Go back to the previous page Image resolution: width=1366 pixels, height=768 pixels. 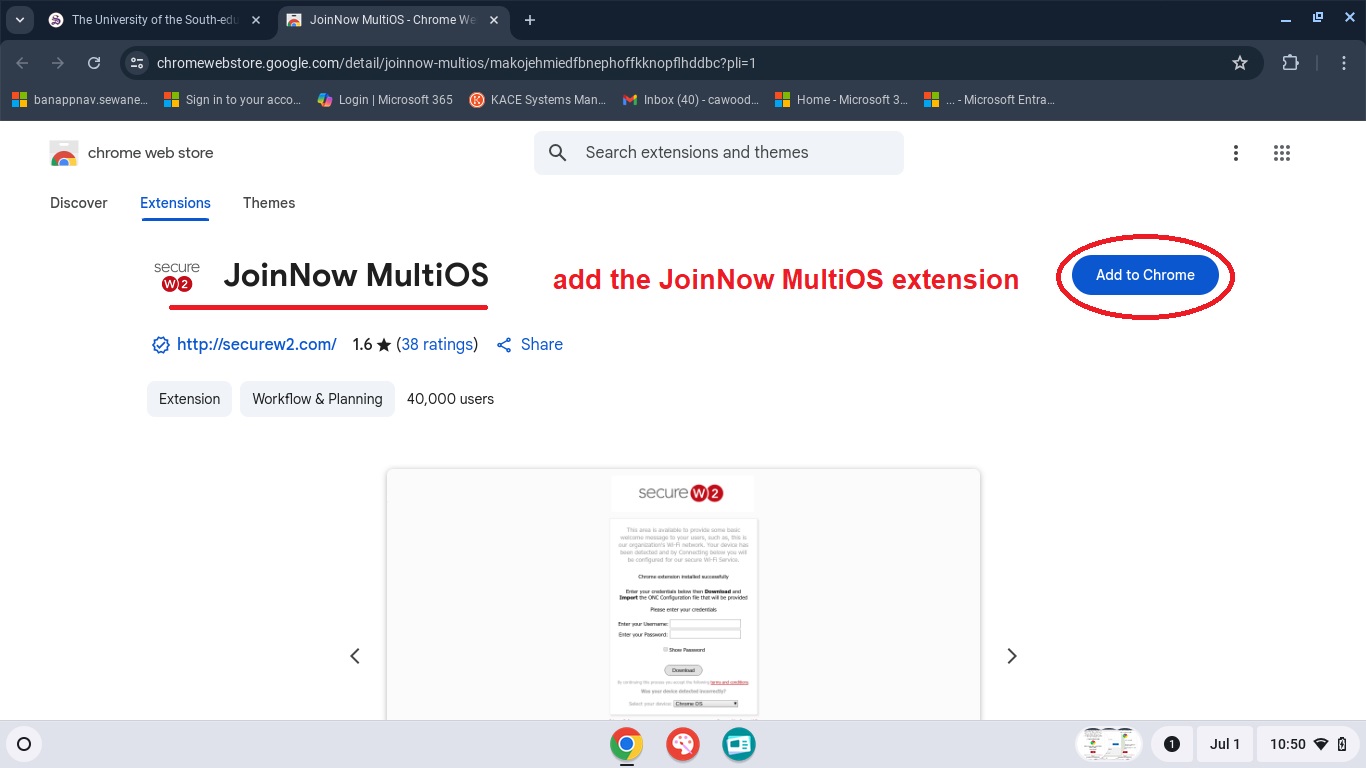pyautogui.click(x=22, y=63)
